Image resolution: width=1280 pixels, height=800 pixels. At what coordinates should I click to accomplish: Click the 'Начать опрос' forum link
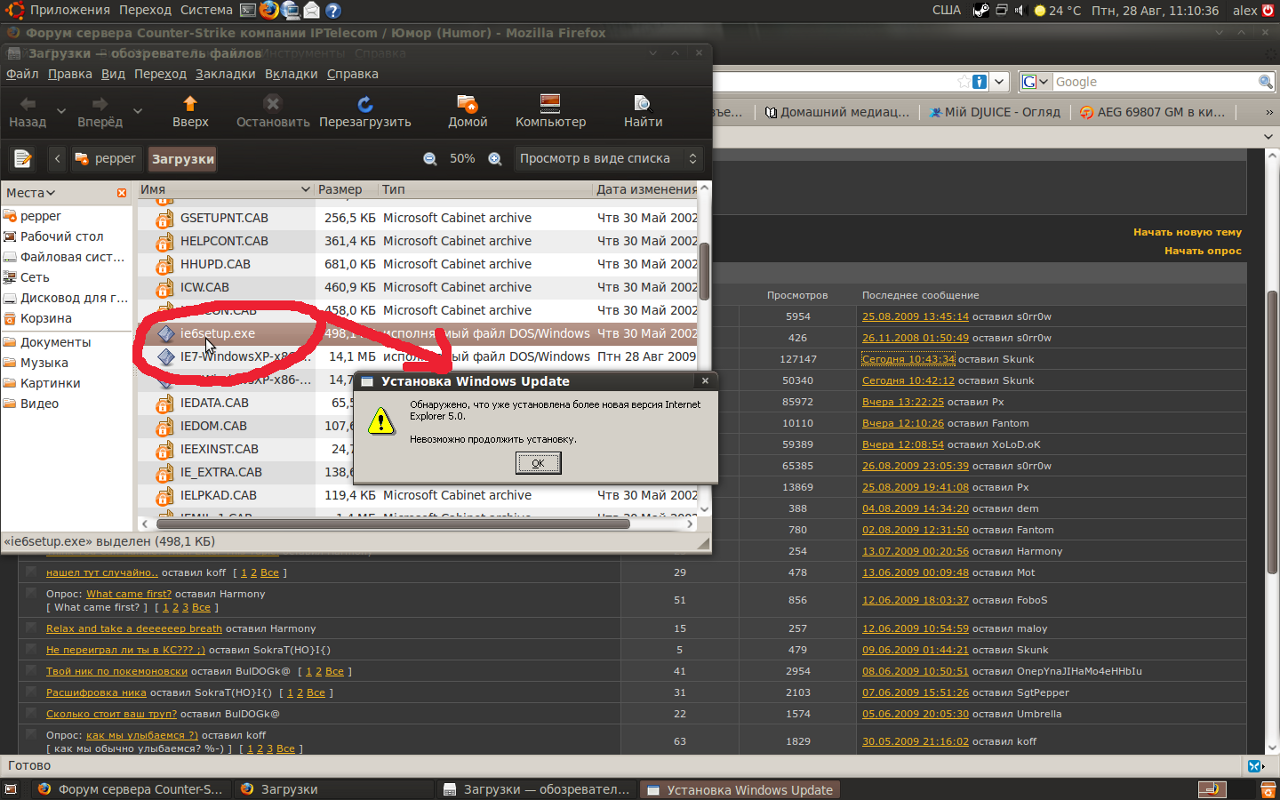pyautogui.click(x=1202, y=251)
